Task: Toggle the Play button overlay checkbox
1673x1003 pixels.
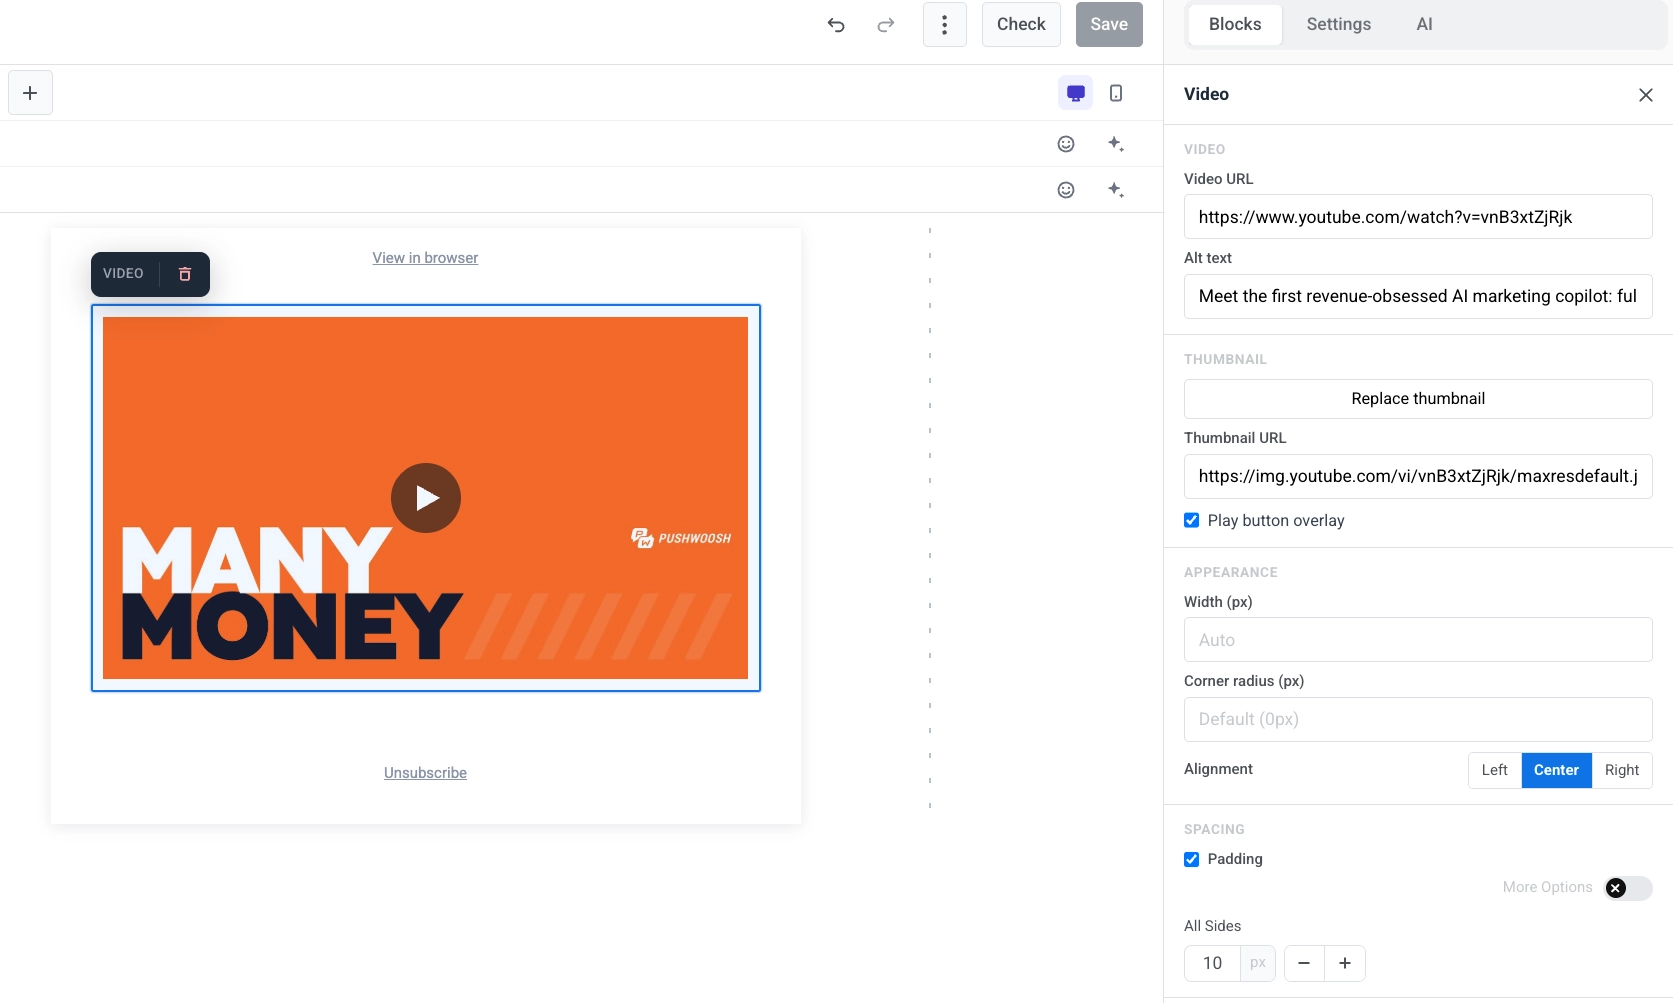Action: click(x=1192, y=520)
